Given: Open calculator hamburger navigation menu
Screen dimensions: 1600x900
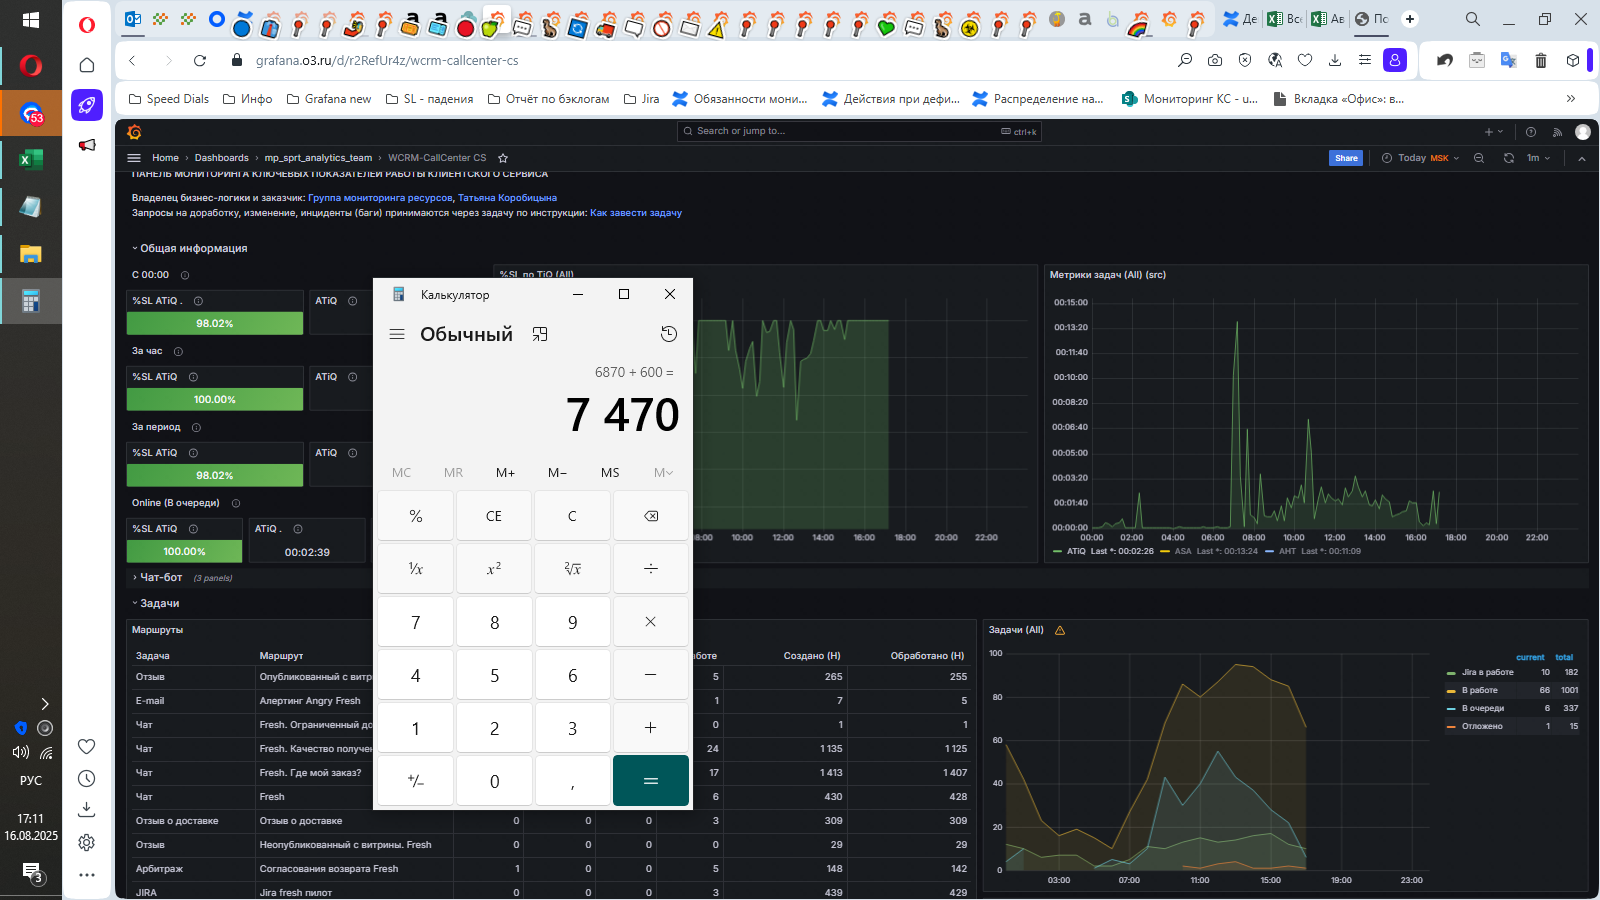Looking at the screenshot, I should click(397, 334).
